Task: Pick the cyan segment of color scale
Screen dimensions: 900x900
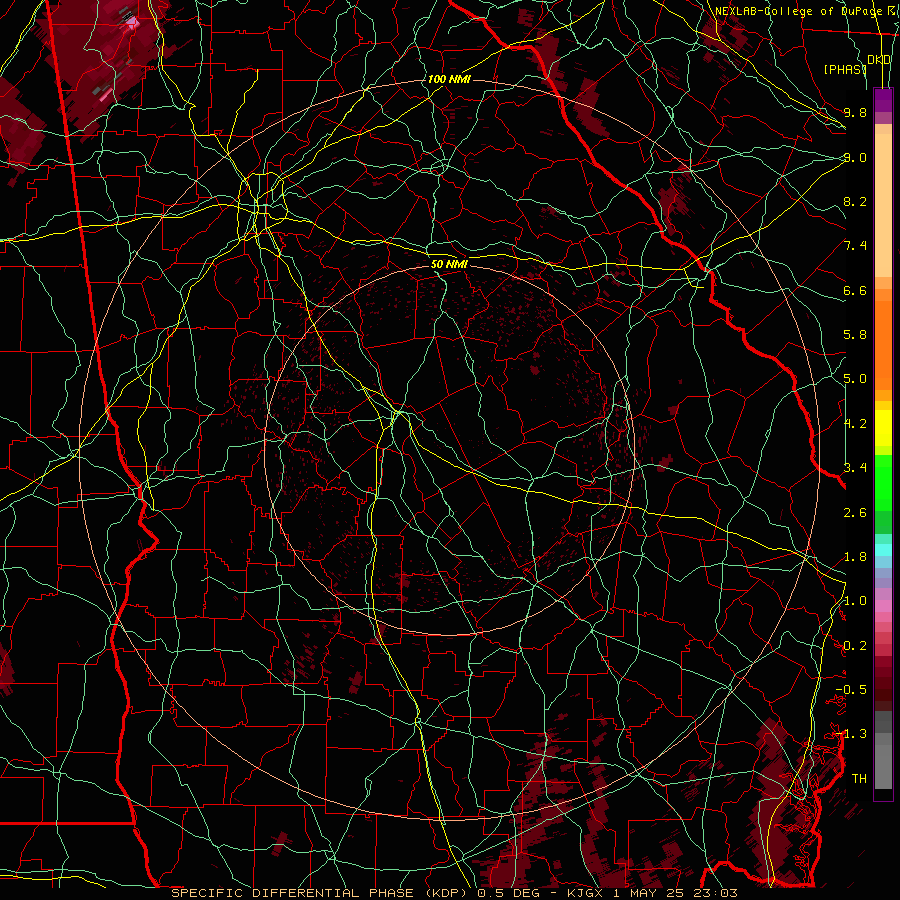Action: tap(883, 549)
